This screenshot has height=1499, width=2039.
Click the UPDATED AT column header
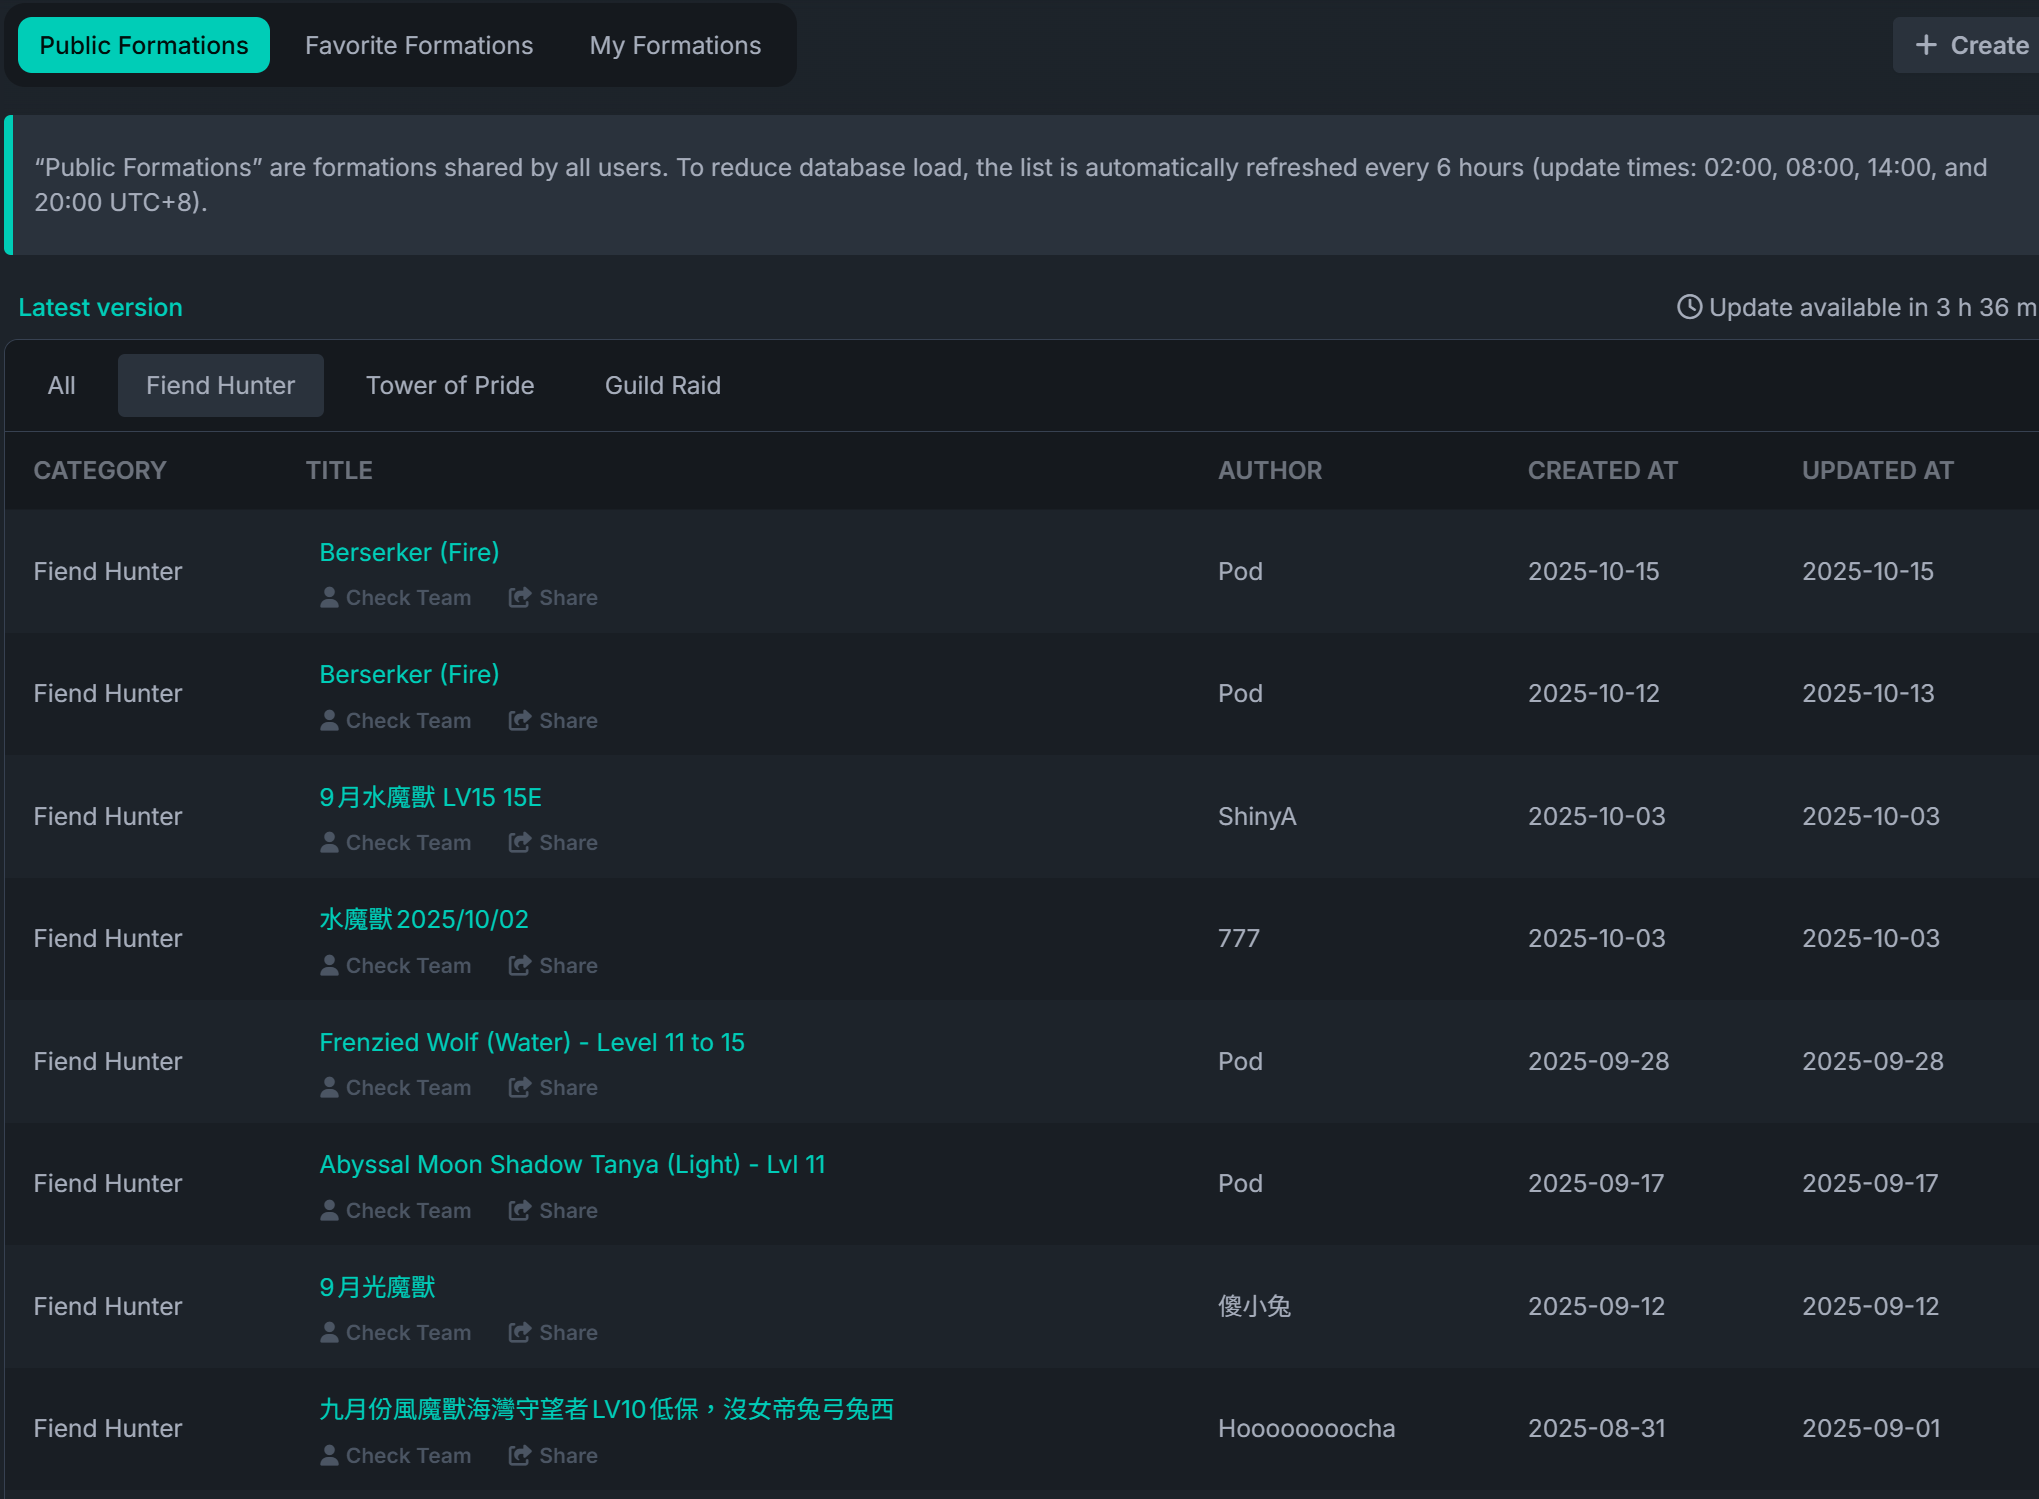tap(1877, 470)
